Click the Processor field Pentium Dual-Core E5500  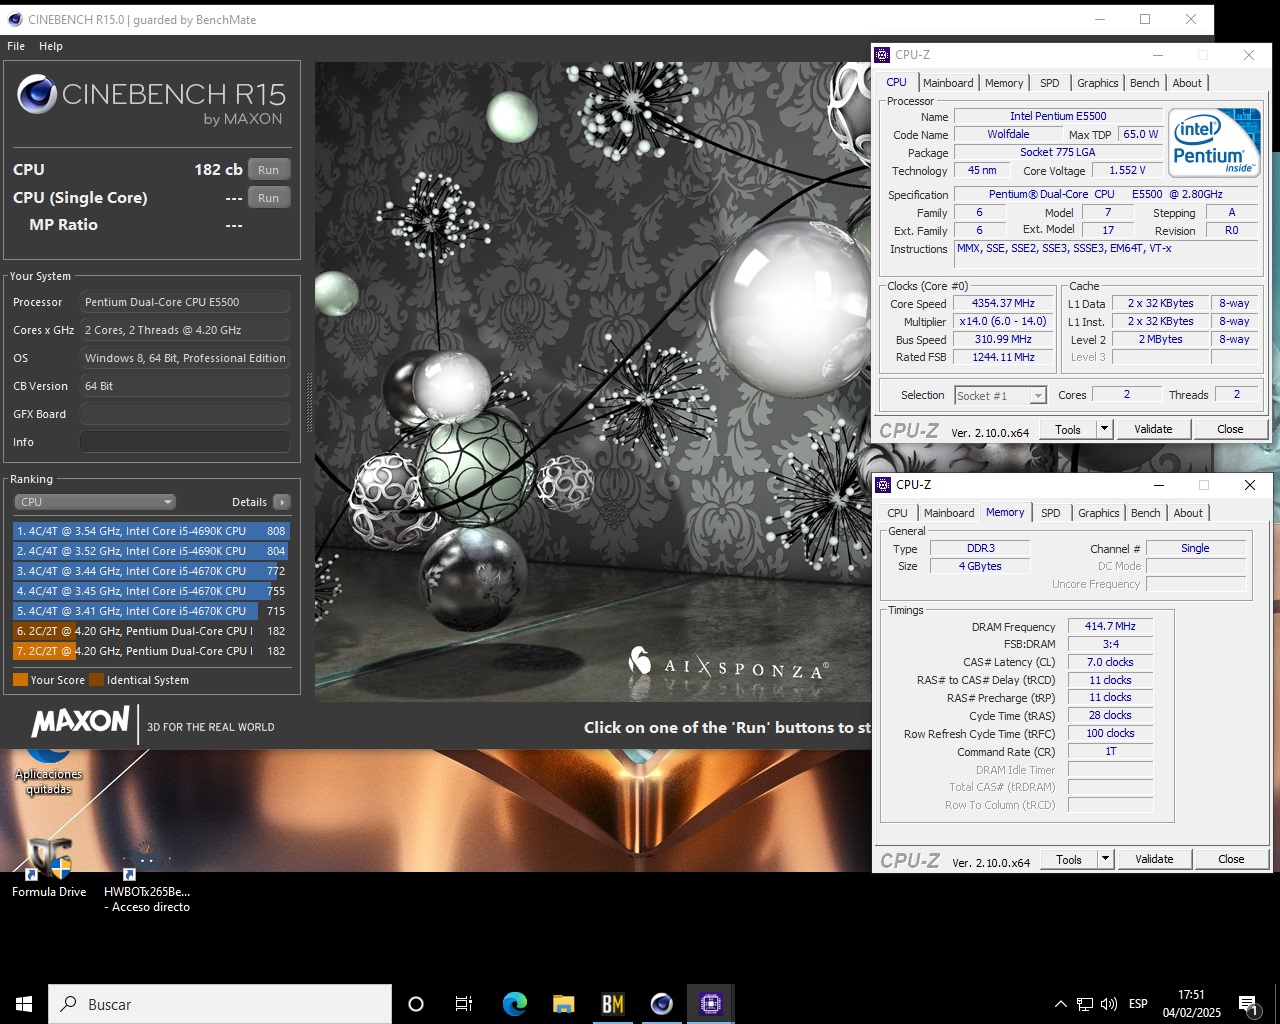pyautogui.click(x=185, y=302)
